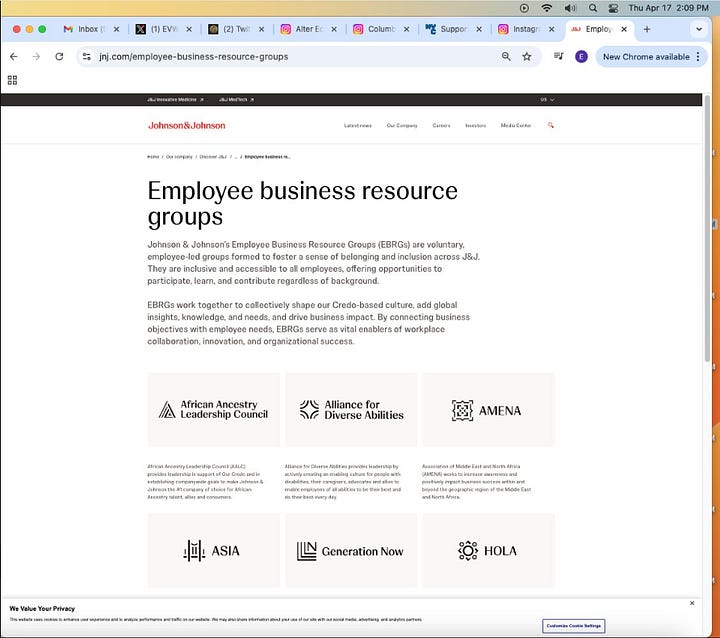Click the page vertical scrollbar
The width and height of the screenshot is (720, 638).
pos(707,230)
